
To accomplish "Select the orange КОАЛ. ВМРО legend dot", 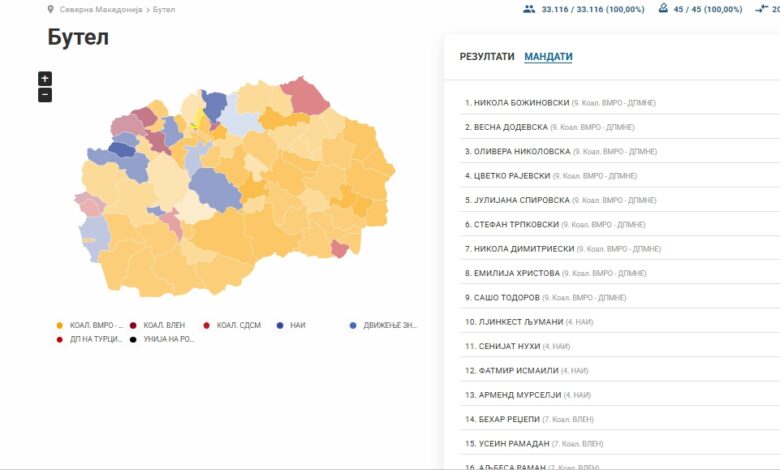I will [x=60, y=325].
